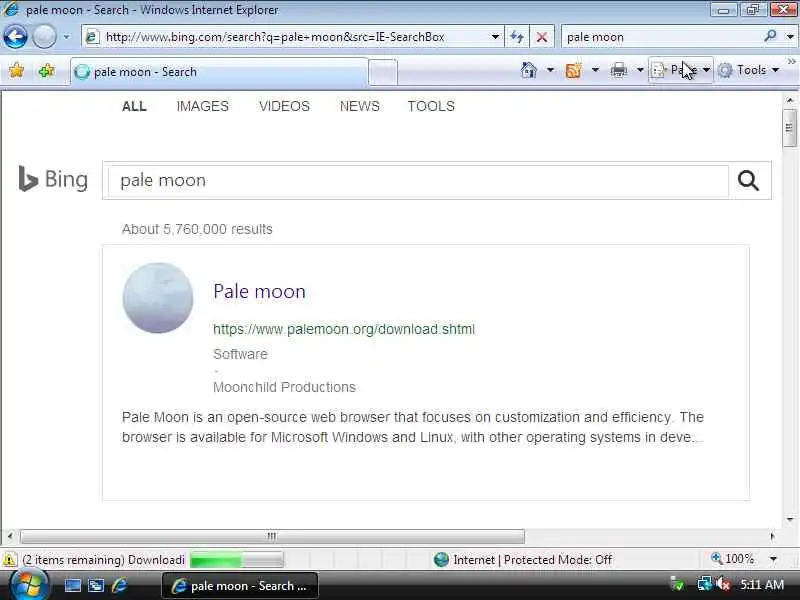The width and height of the screenshot is (800, 600).
Task: Click the Bing logo
Action: pyautogui.click(x=53, y=179)
